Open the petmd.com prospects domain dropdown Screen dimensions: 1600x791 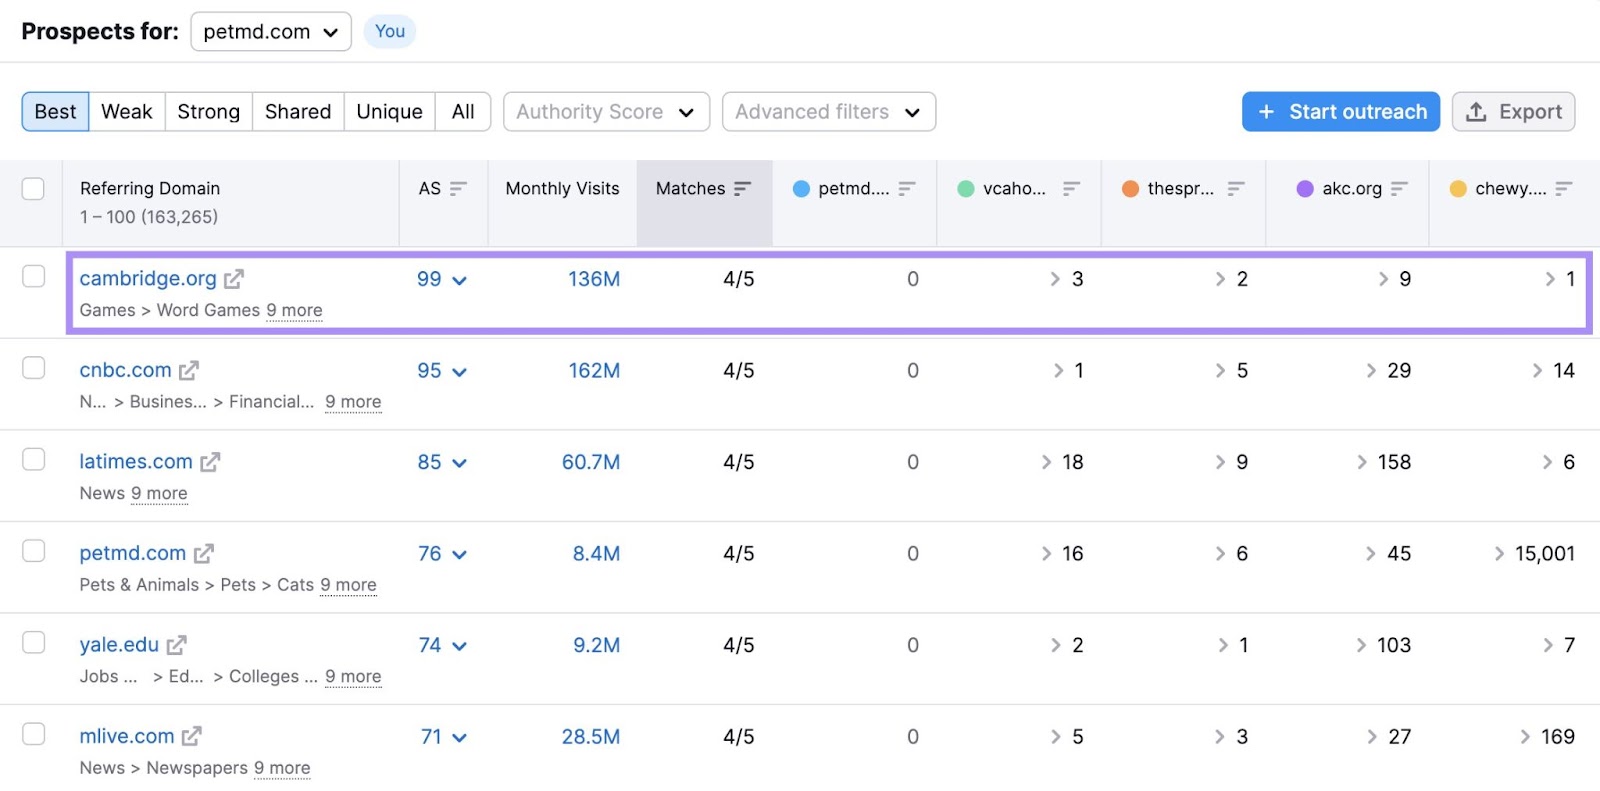(271, 32)
